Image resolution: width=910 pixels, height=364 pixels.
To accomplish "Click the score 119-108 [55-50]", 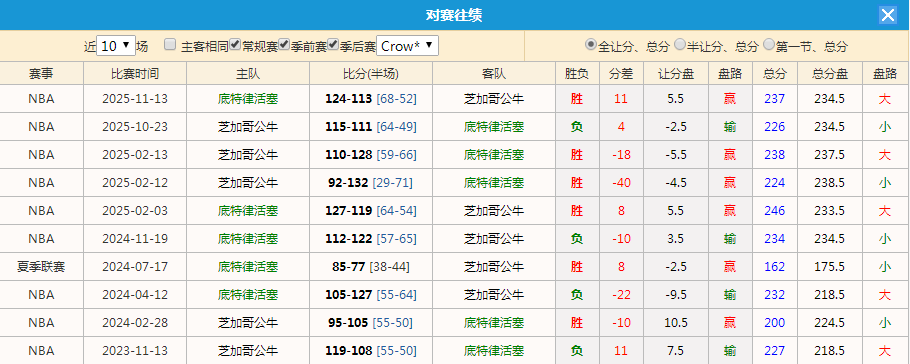I will click(371, 351).
